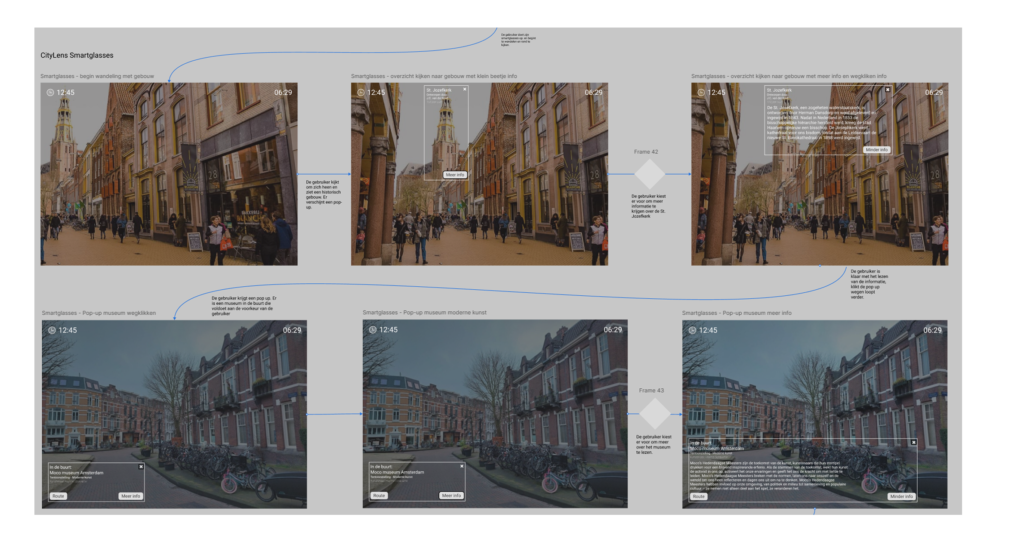Click clock icon in 'begin wandeling met gebouw' frame

pyautogui.click(x=50, y=92)
